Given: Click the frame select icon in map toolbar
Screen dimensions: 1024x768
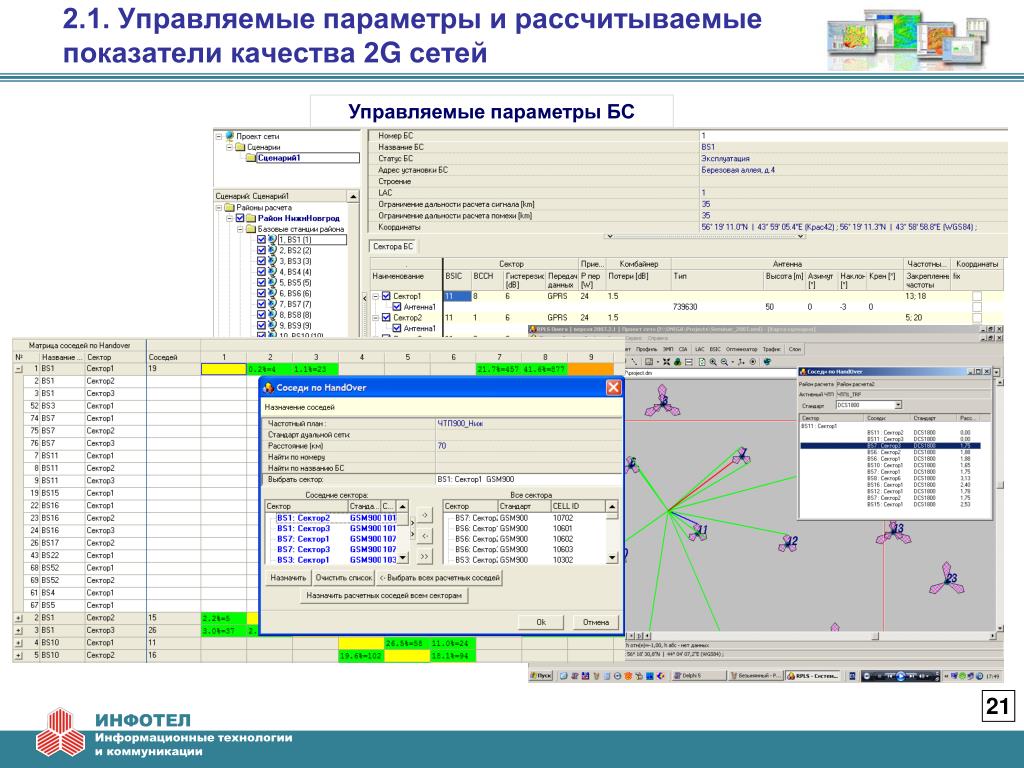Looking at the screenshot, I should pyautogui.click(x=649, y=362).
